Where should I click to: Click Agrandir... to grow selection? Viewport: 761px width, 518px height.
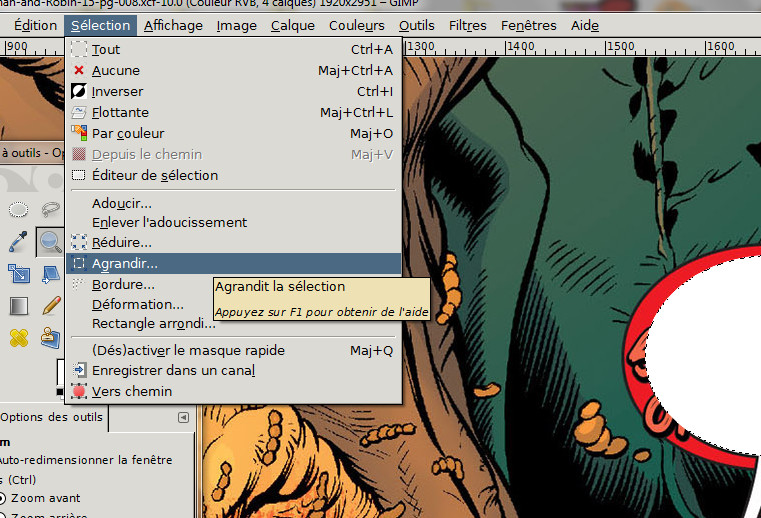(x=233, y=263)
